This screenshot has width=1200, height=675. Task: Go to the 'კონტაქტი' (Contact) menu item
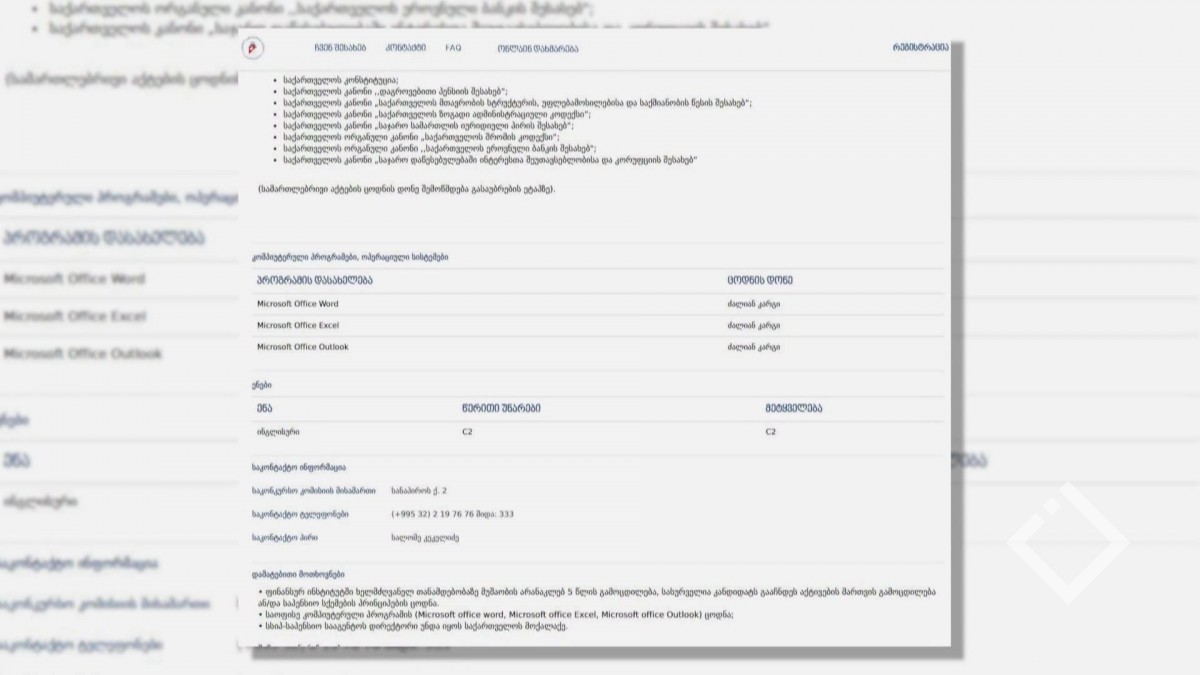(406, 48)
